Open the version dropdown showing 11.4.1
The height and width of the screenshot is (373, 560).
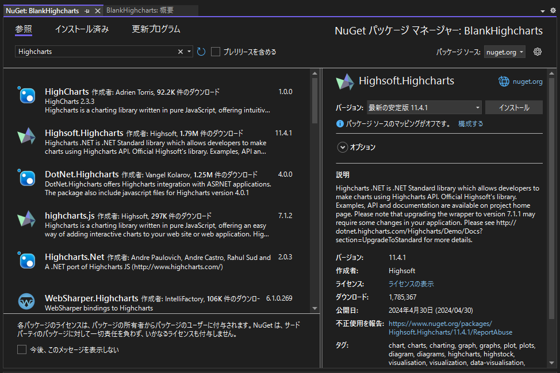point(424,108)
